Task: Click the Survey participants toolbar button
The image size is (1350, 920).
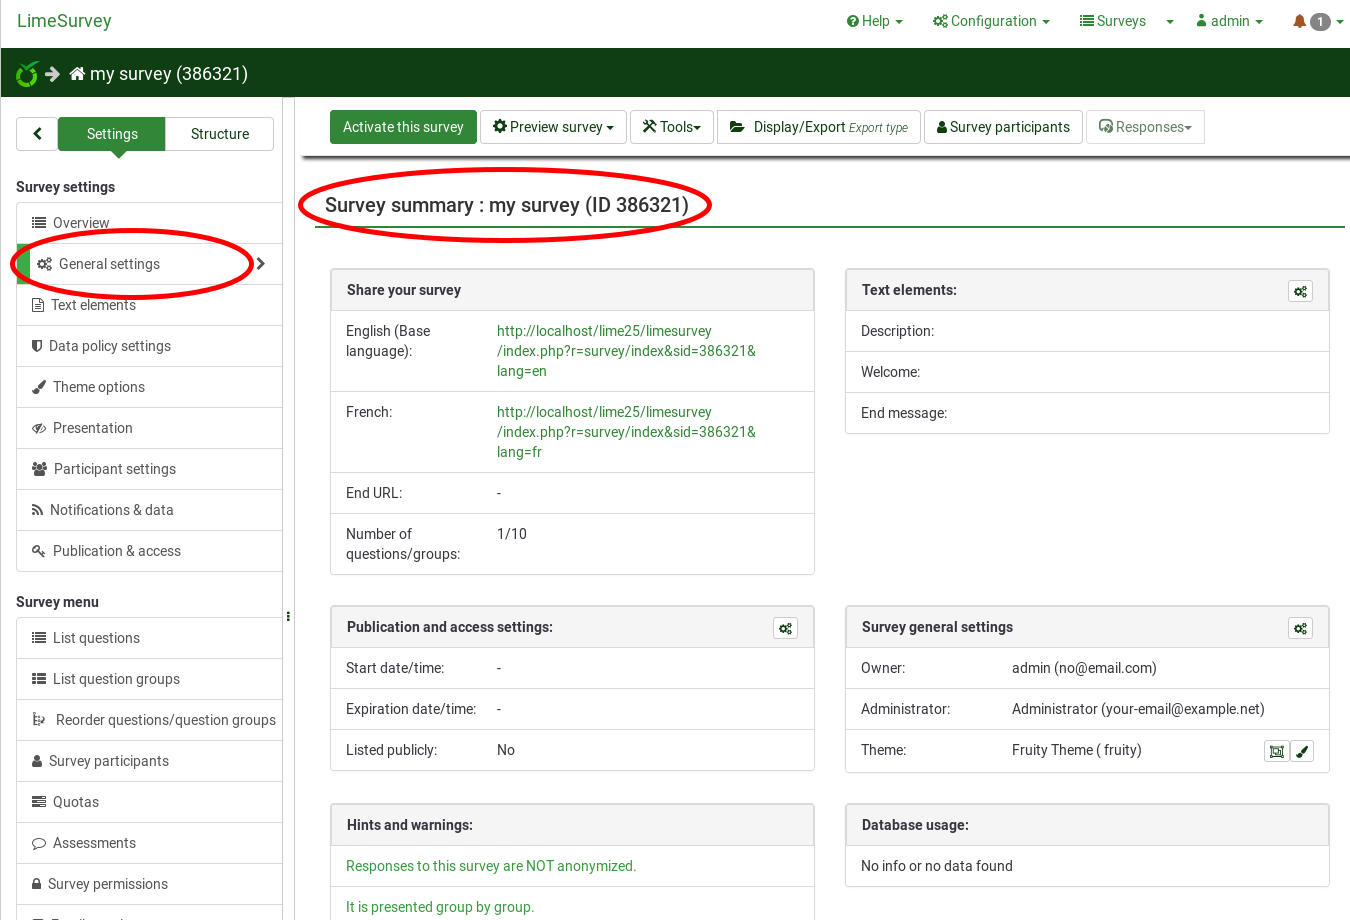Action: pyautogui.click(x=1003, y=127)
